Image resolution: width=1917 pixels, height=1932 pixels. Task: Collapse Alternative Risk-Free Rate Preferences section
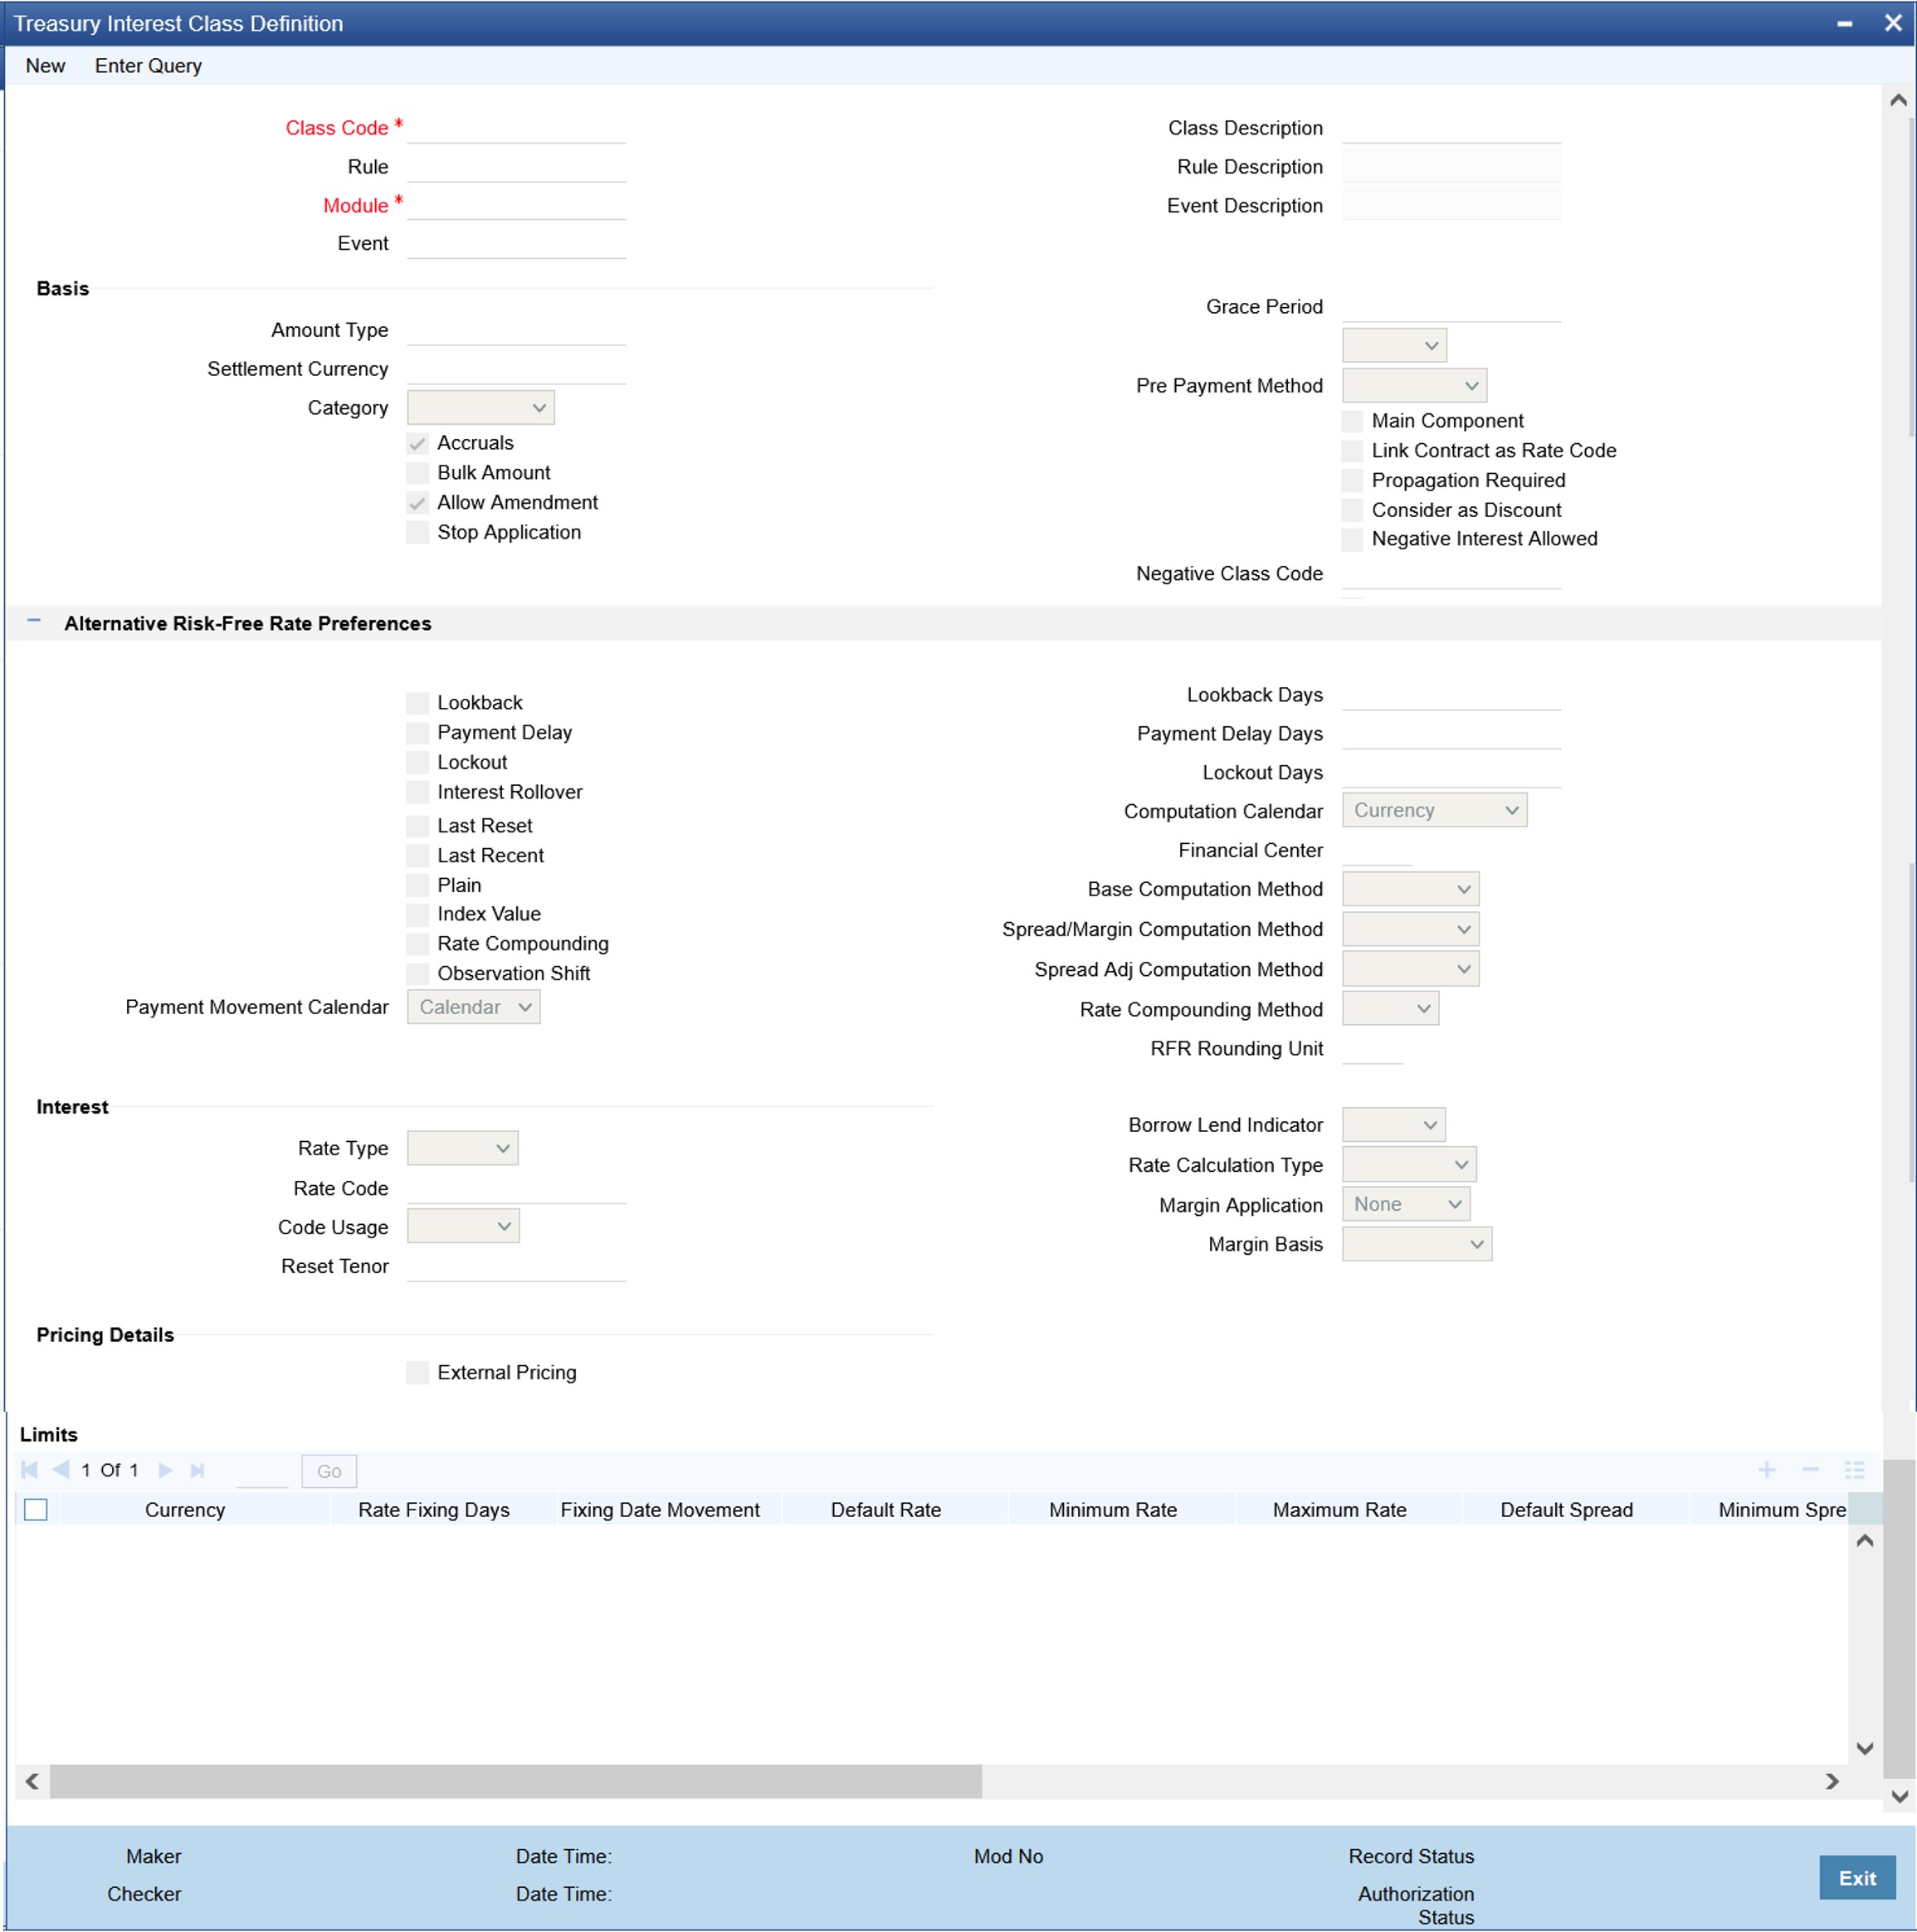(34, 622)
